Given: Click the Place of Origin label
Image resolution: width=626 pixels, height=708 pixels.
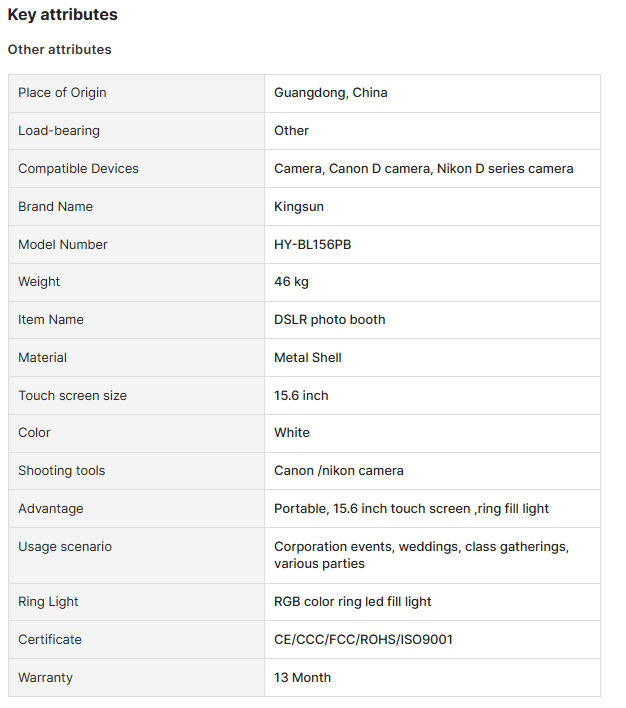Looking at the screenshot, I should pyautogui.click(x=62, y=93).
